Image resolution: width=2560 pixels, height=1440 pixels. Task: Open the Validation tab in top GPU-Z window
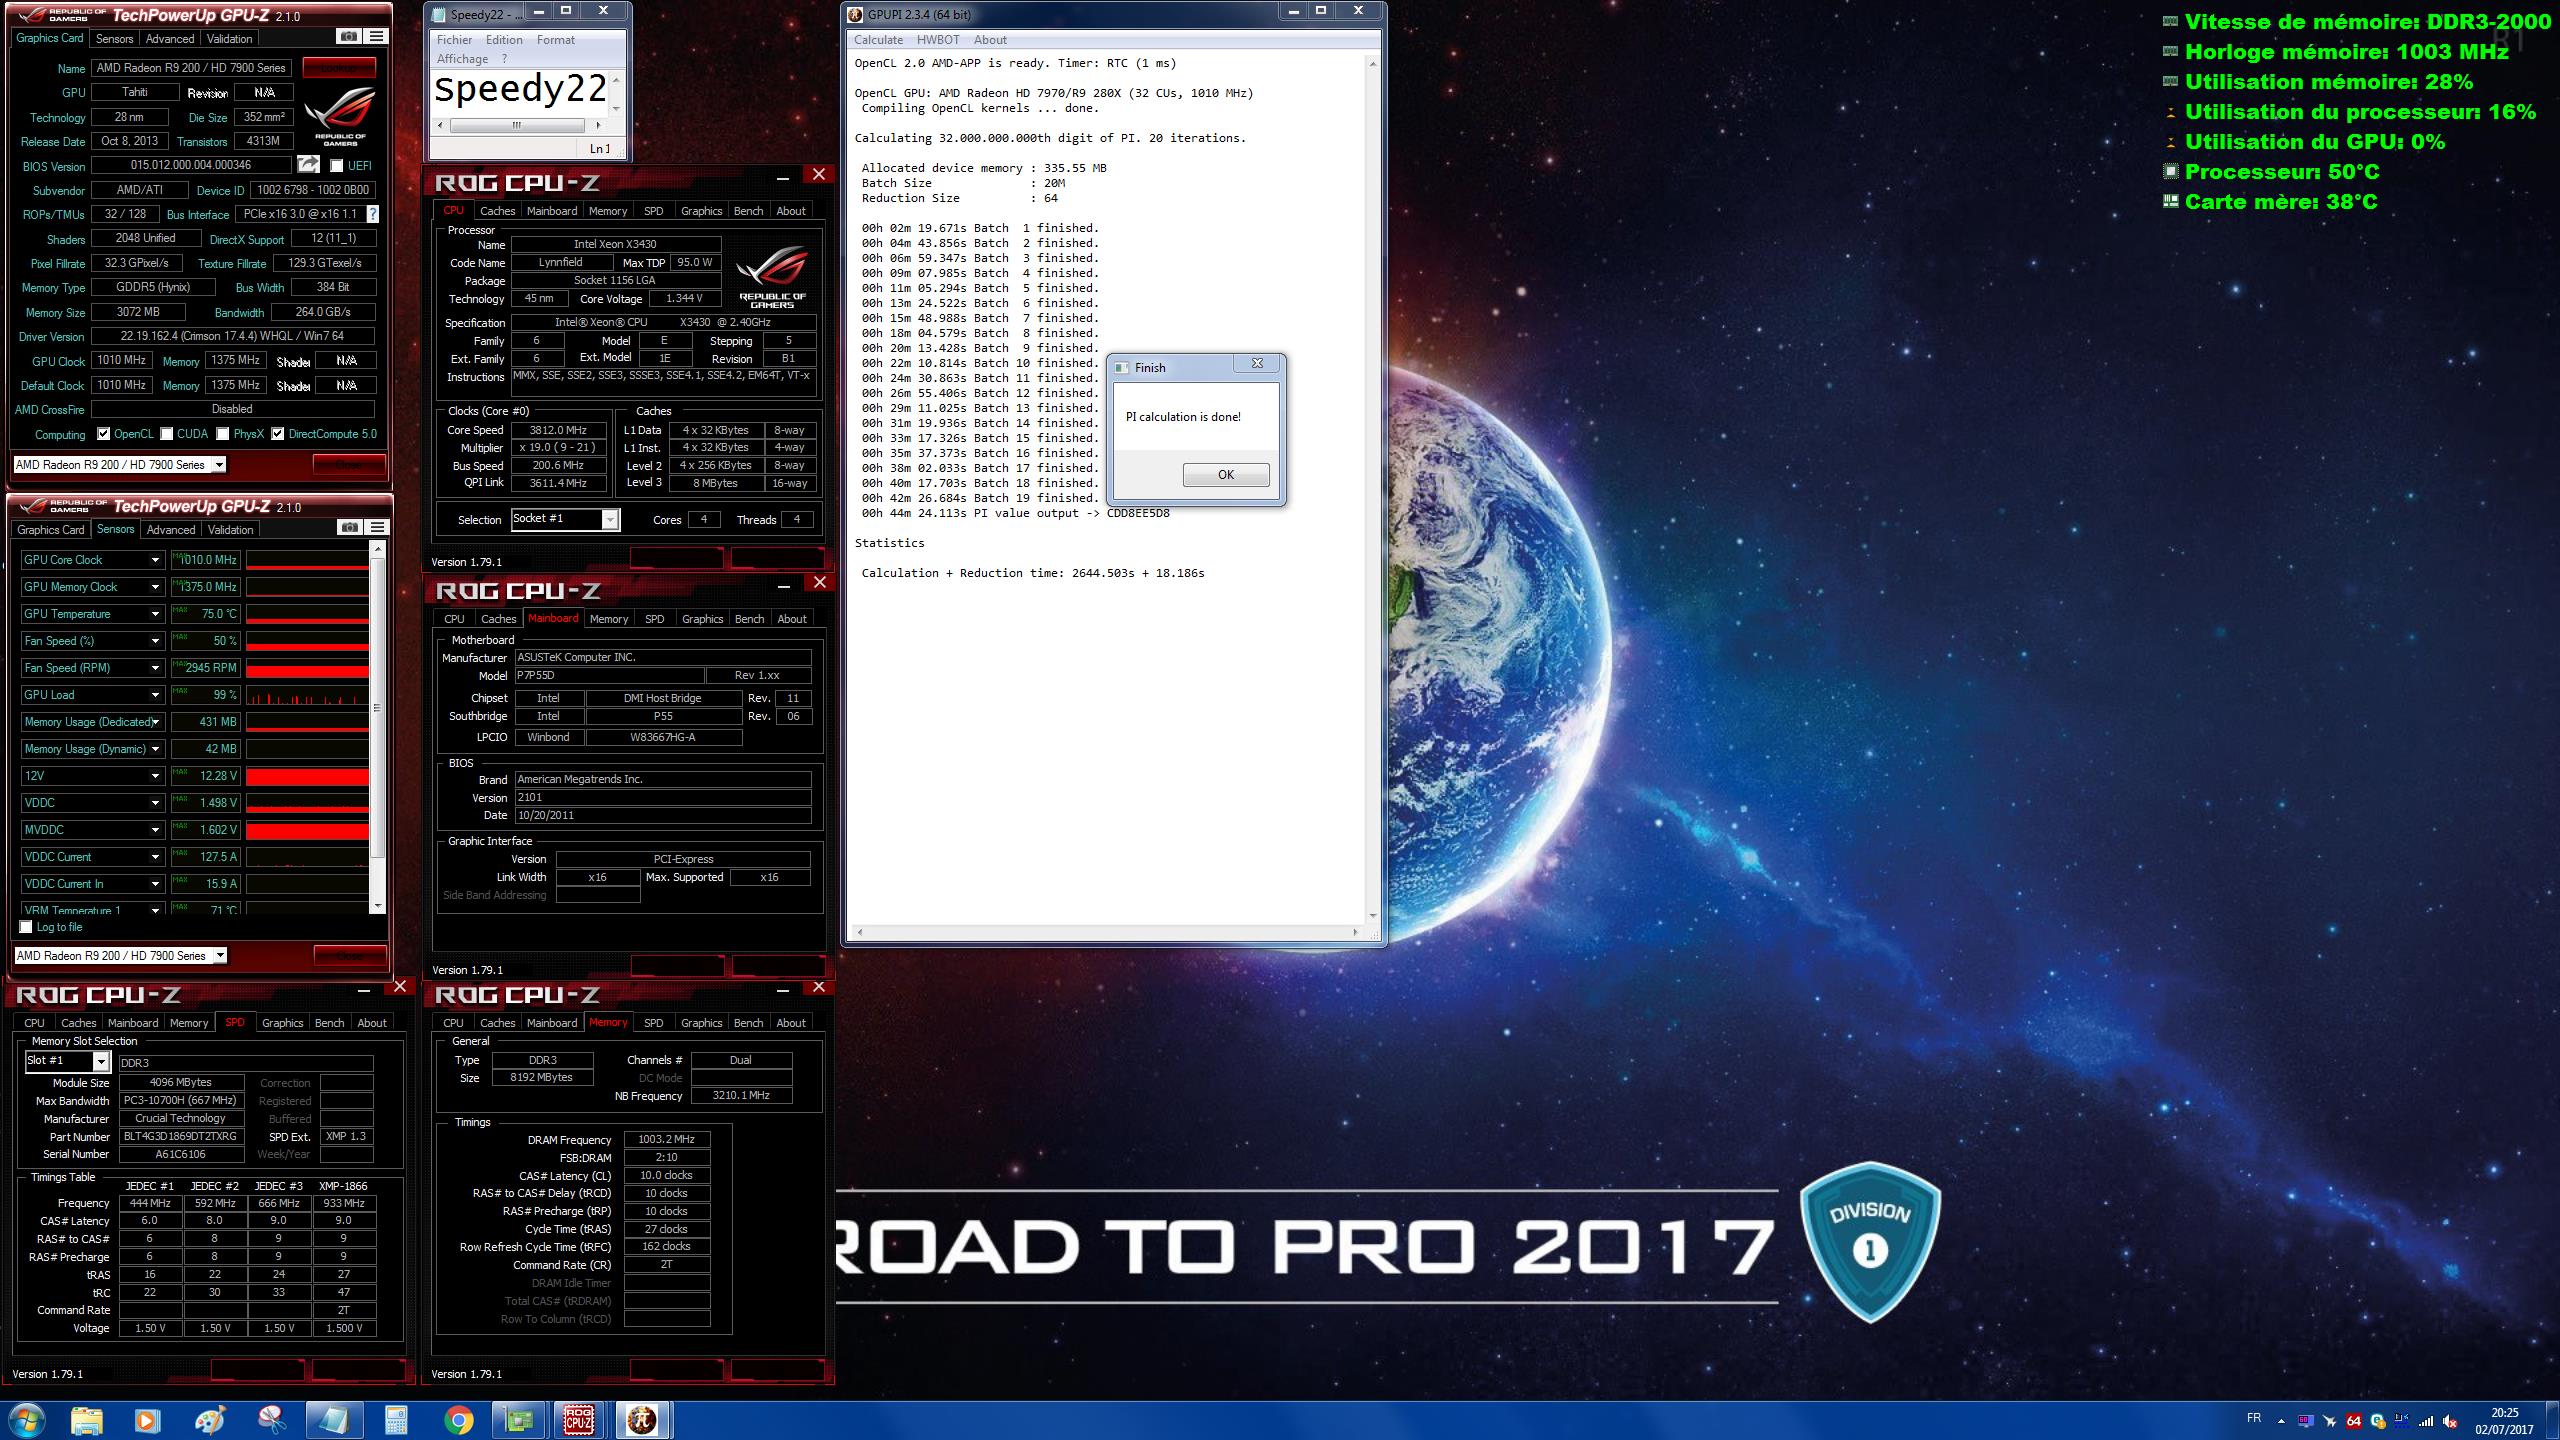[229, 38]
